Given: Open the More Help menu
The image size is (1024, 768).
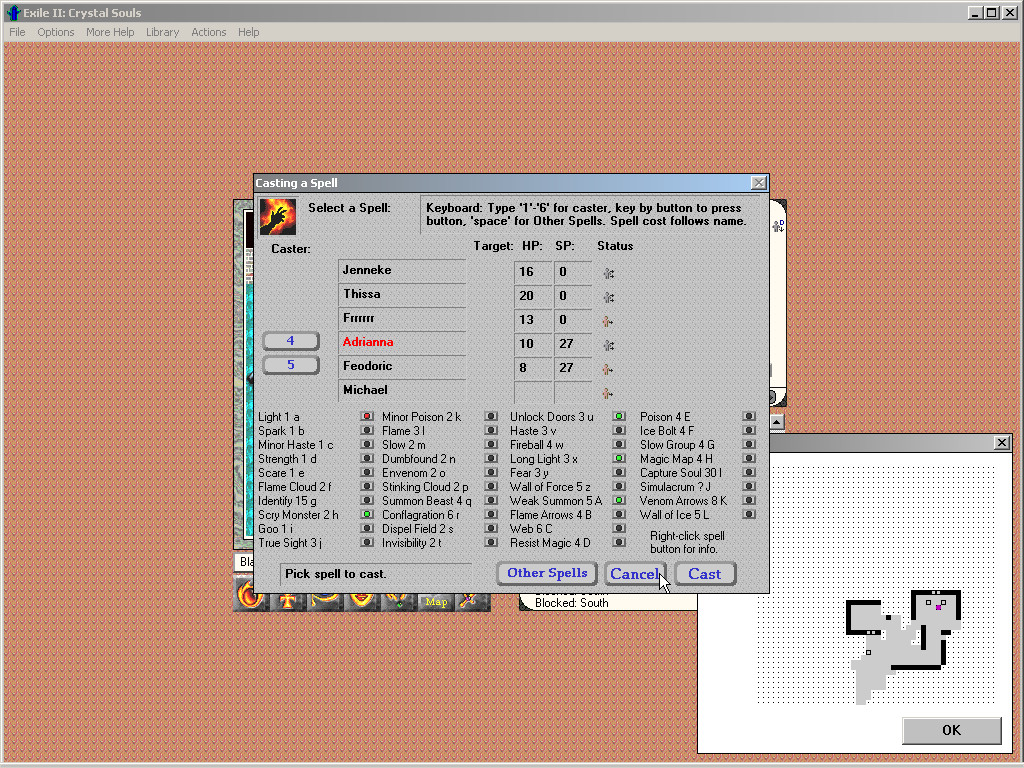Looking at the screenshot, I should (110, 32).
